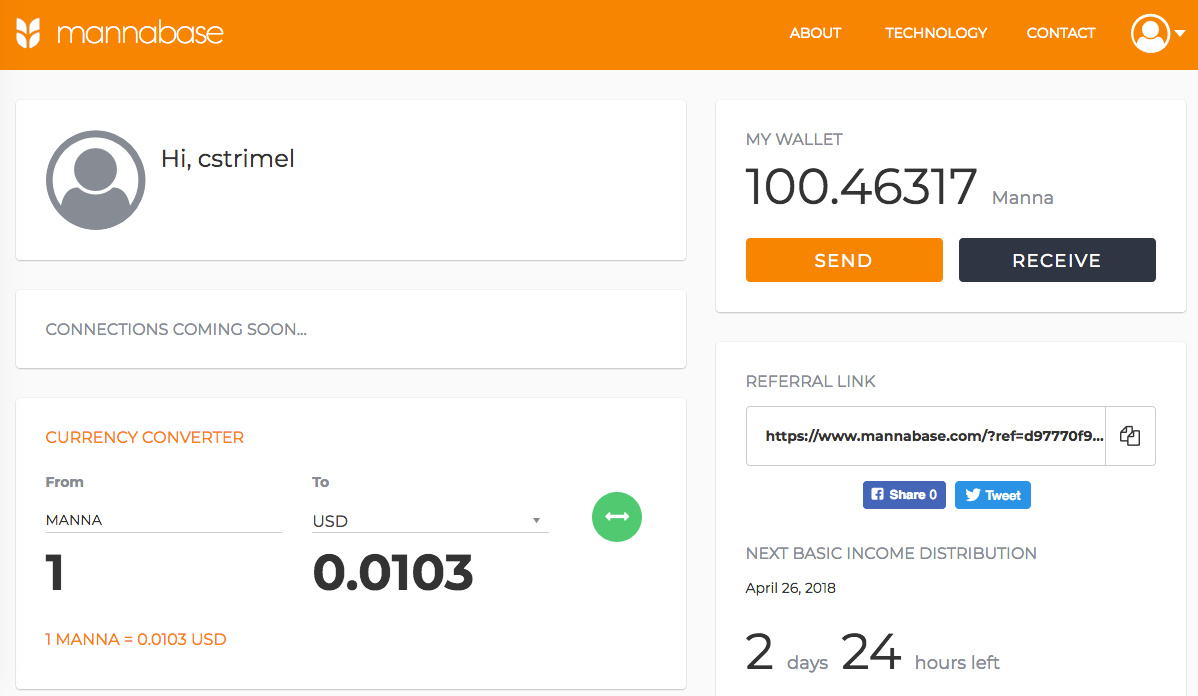Click NEXT BASIC INCOME DISTRIBUTION heading
Image resolution: width=1198 pixels, height=696 pixels.
point(891,554)
